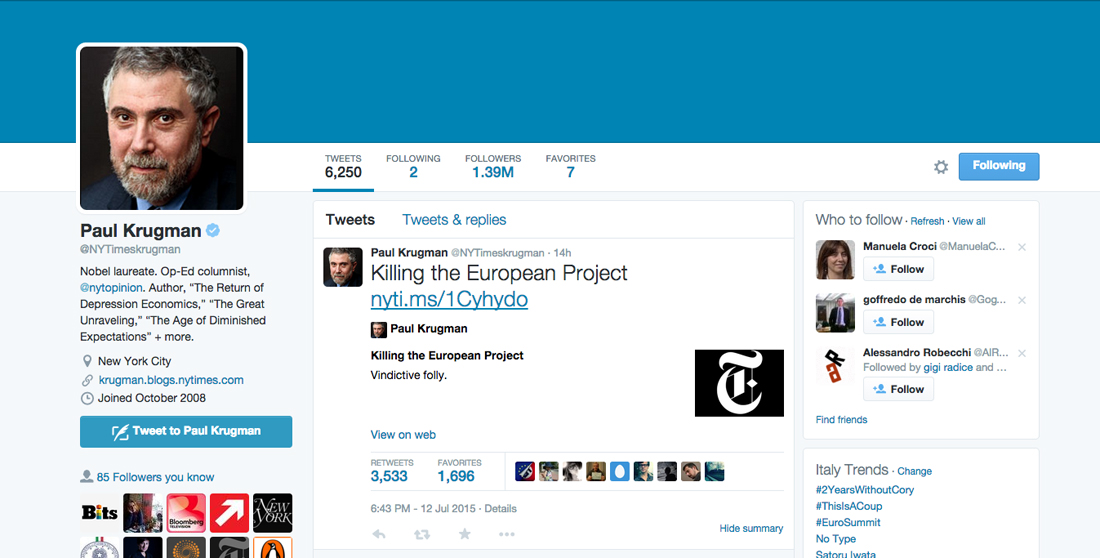Switch to Tweets & replies tab
Screen dimensions: 1100x558
tap(454, 220)
